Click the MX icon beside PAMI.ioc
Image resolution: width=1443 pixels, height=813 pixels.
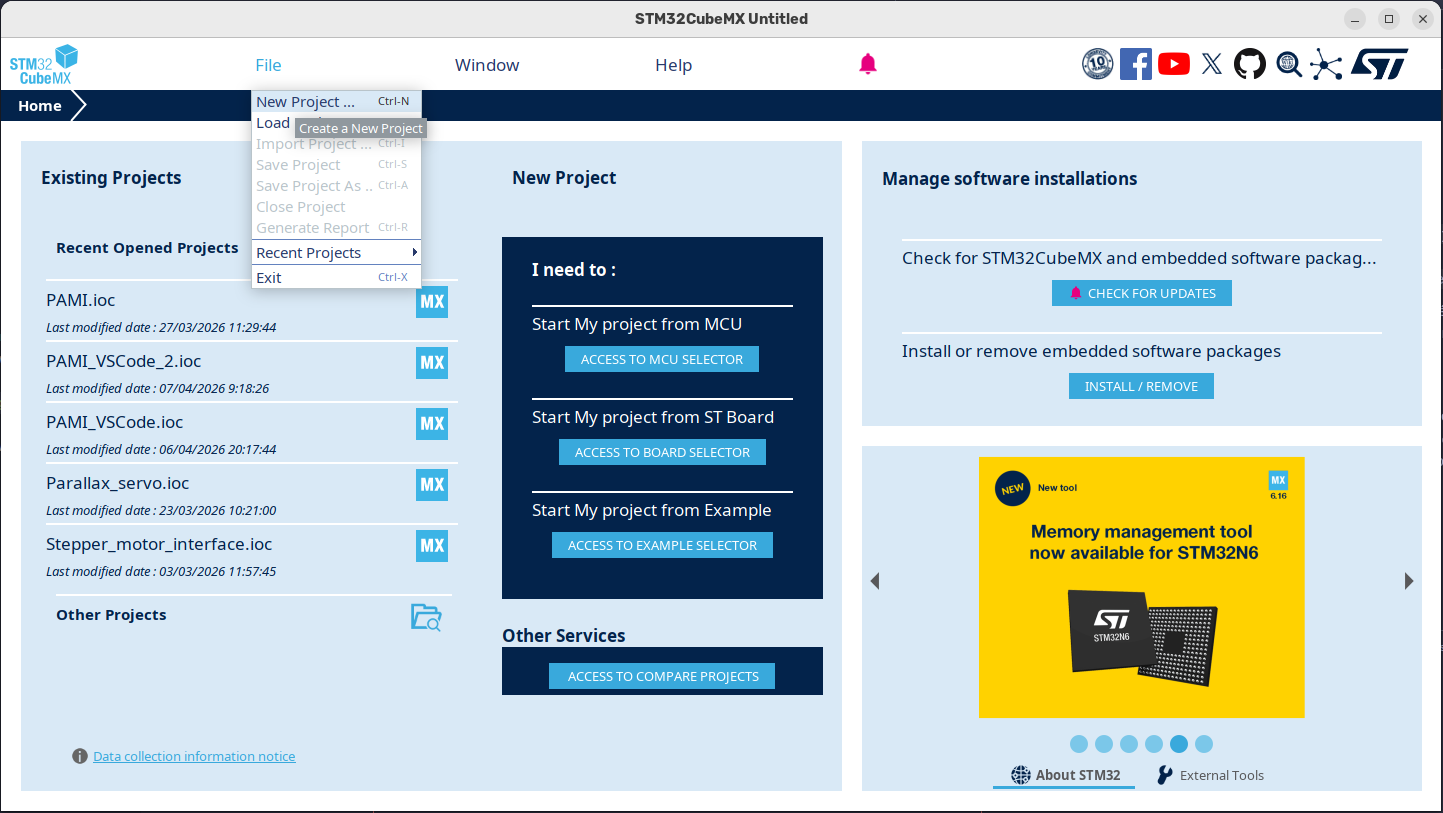click(x=432, y=302)
